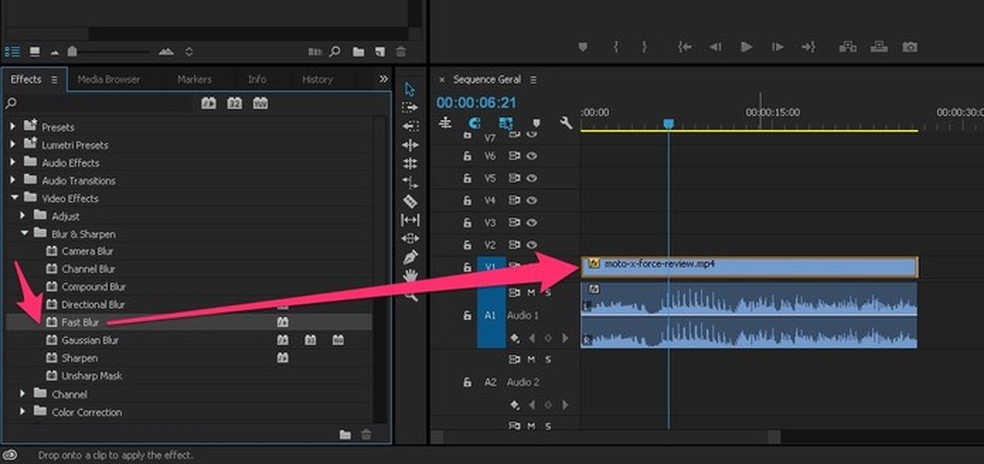Screen dimensions: 984x464
Task: Choose the Track Select Forward tool
Action: [x=410, y=107]
